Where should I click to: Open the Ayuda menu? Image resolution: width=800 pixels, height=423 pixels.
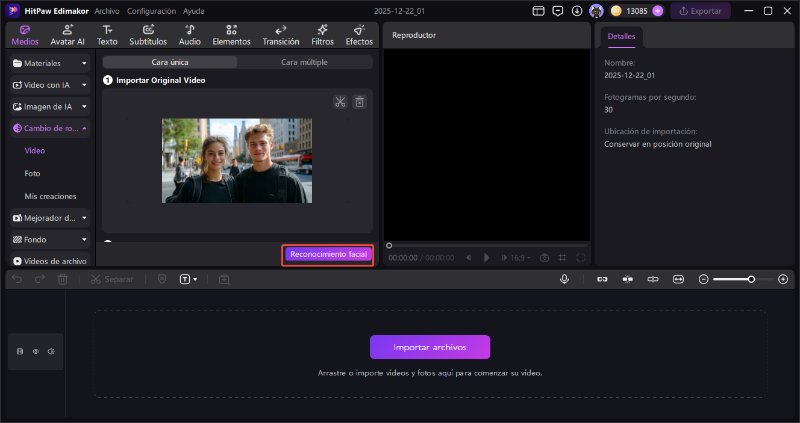point(194,11)
